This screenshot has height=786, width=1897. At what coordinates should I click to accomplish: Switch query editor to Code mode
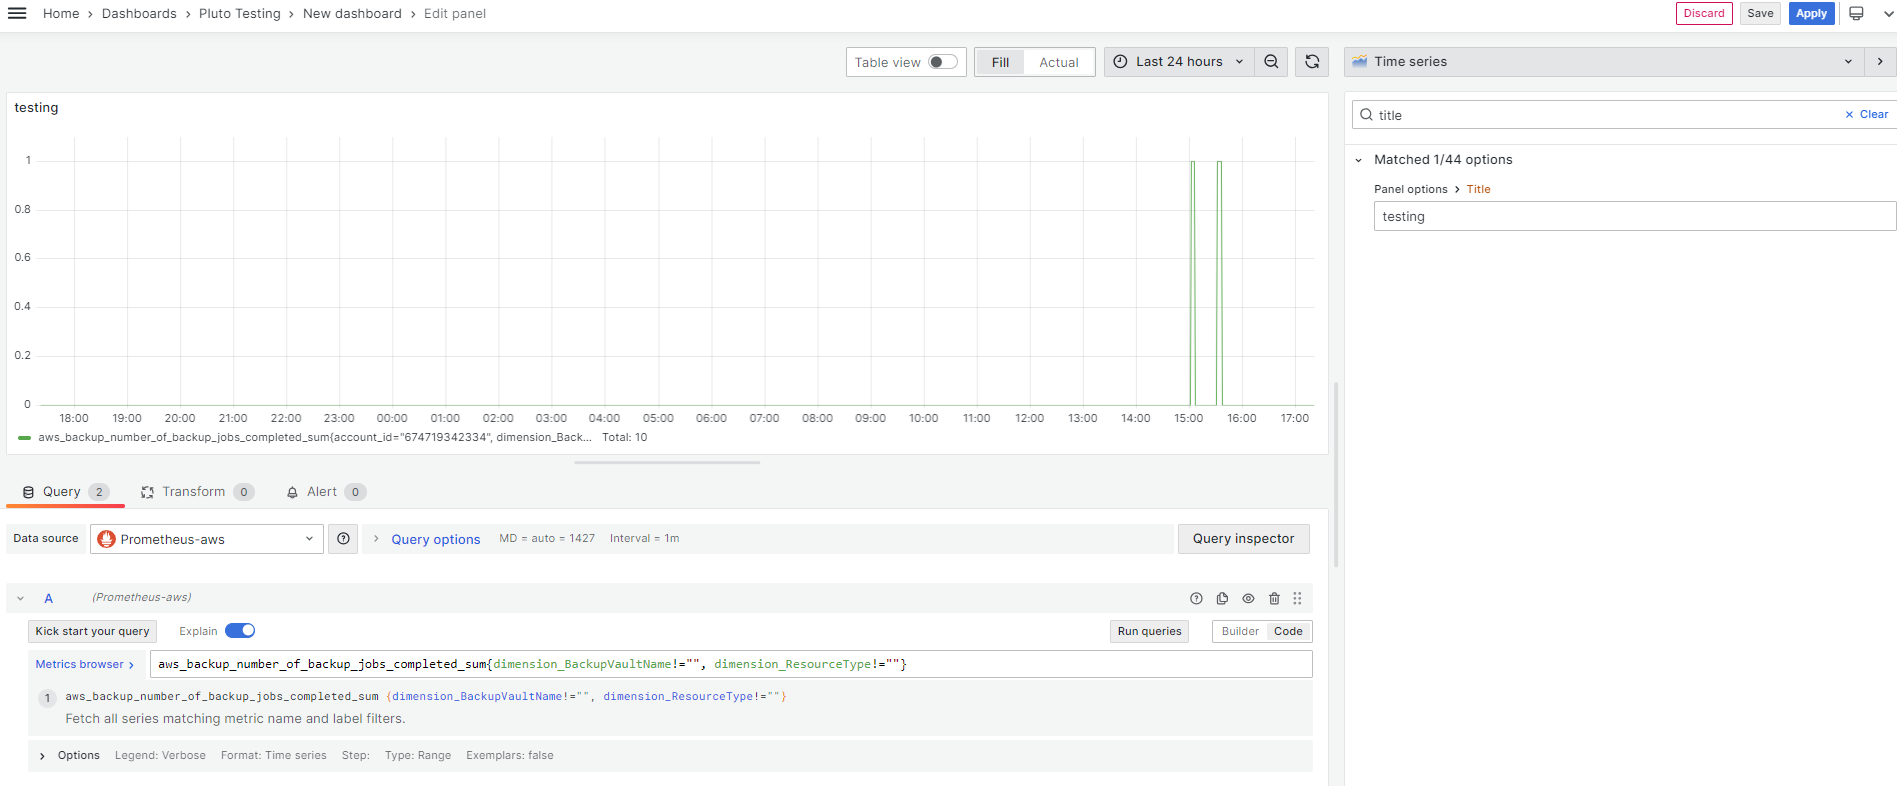[x=1288, y=632]
